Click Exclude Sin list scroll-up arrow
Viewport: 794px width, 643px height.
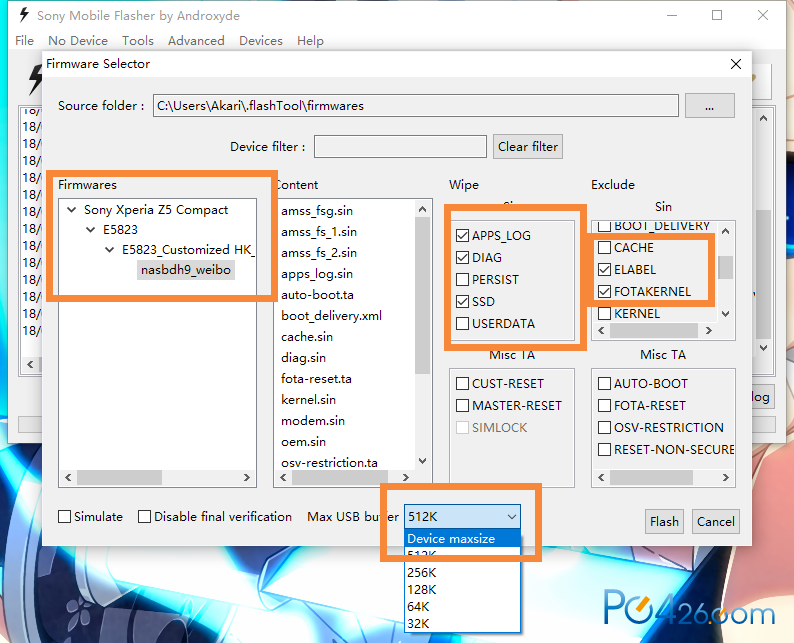coord(726,231)
